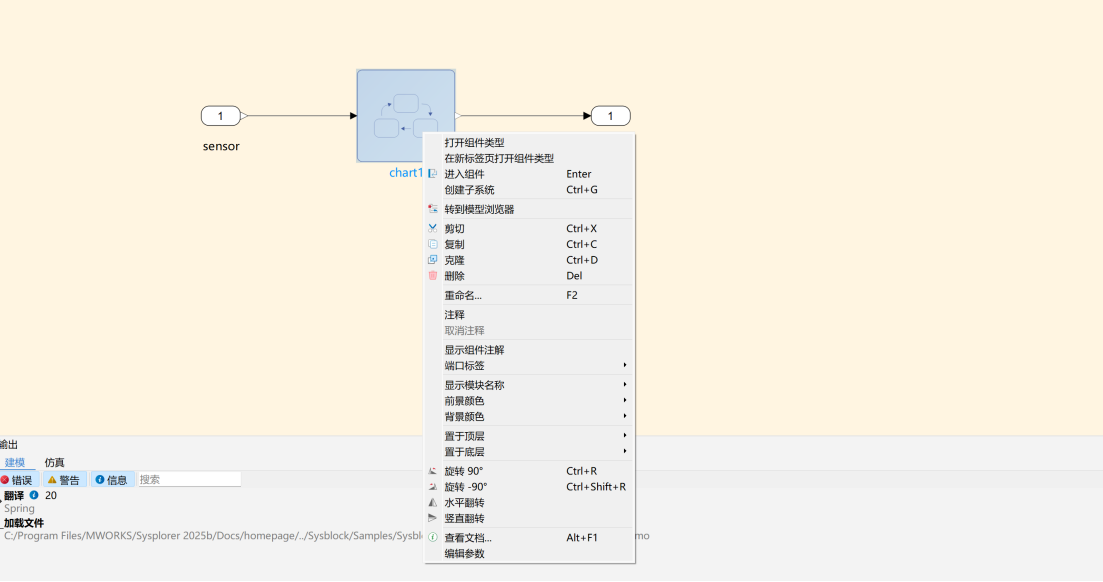
Task: Toggle the 错误 error filter
Action: (19, 480)
